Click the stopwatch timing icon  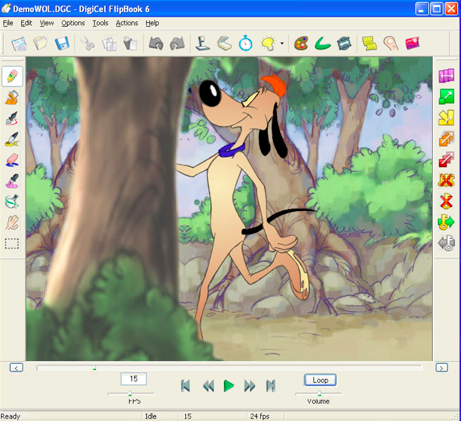246,43
